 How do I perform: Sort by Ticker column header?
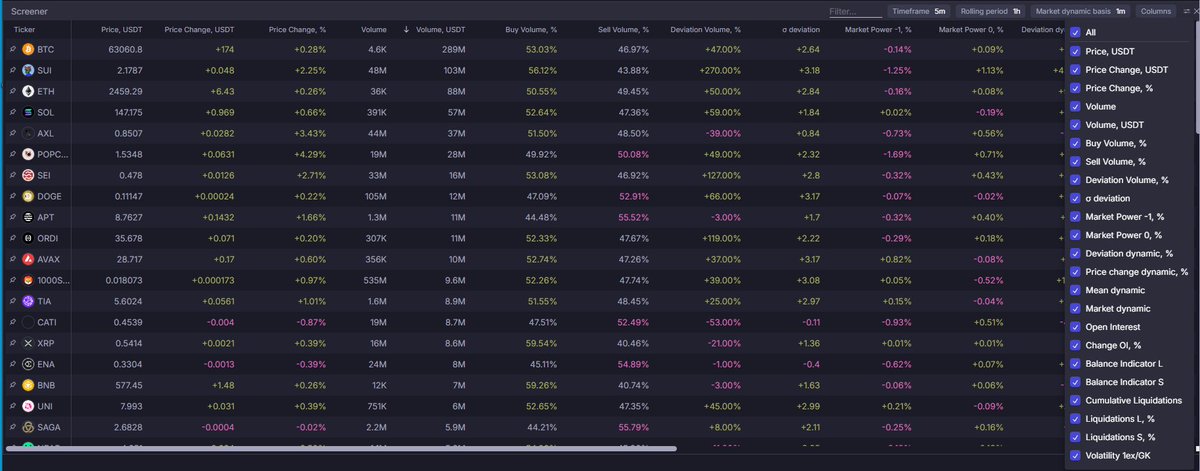pyautogui.click(x=24, y=30)
